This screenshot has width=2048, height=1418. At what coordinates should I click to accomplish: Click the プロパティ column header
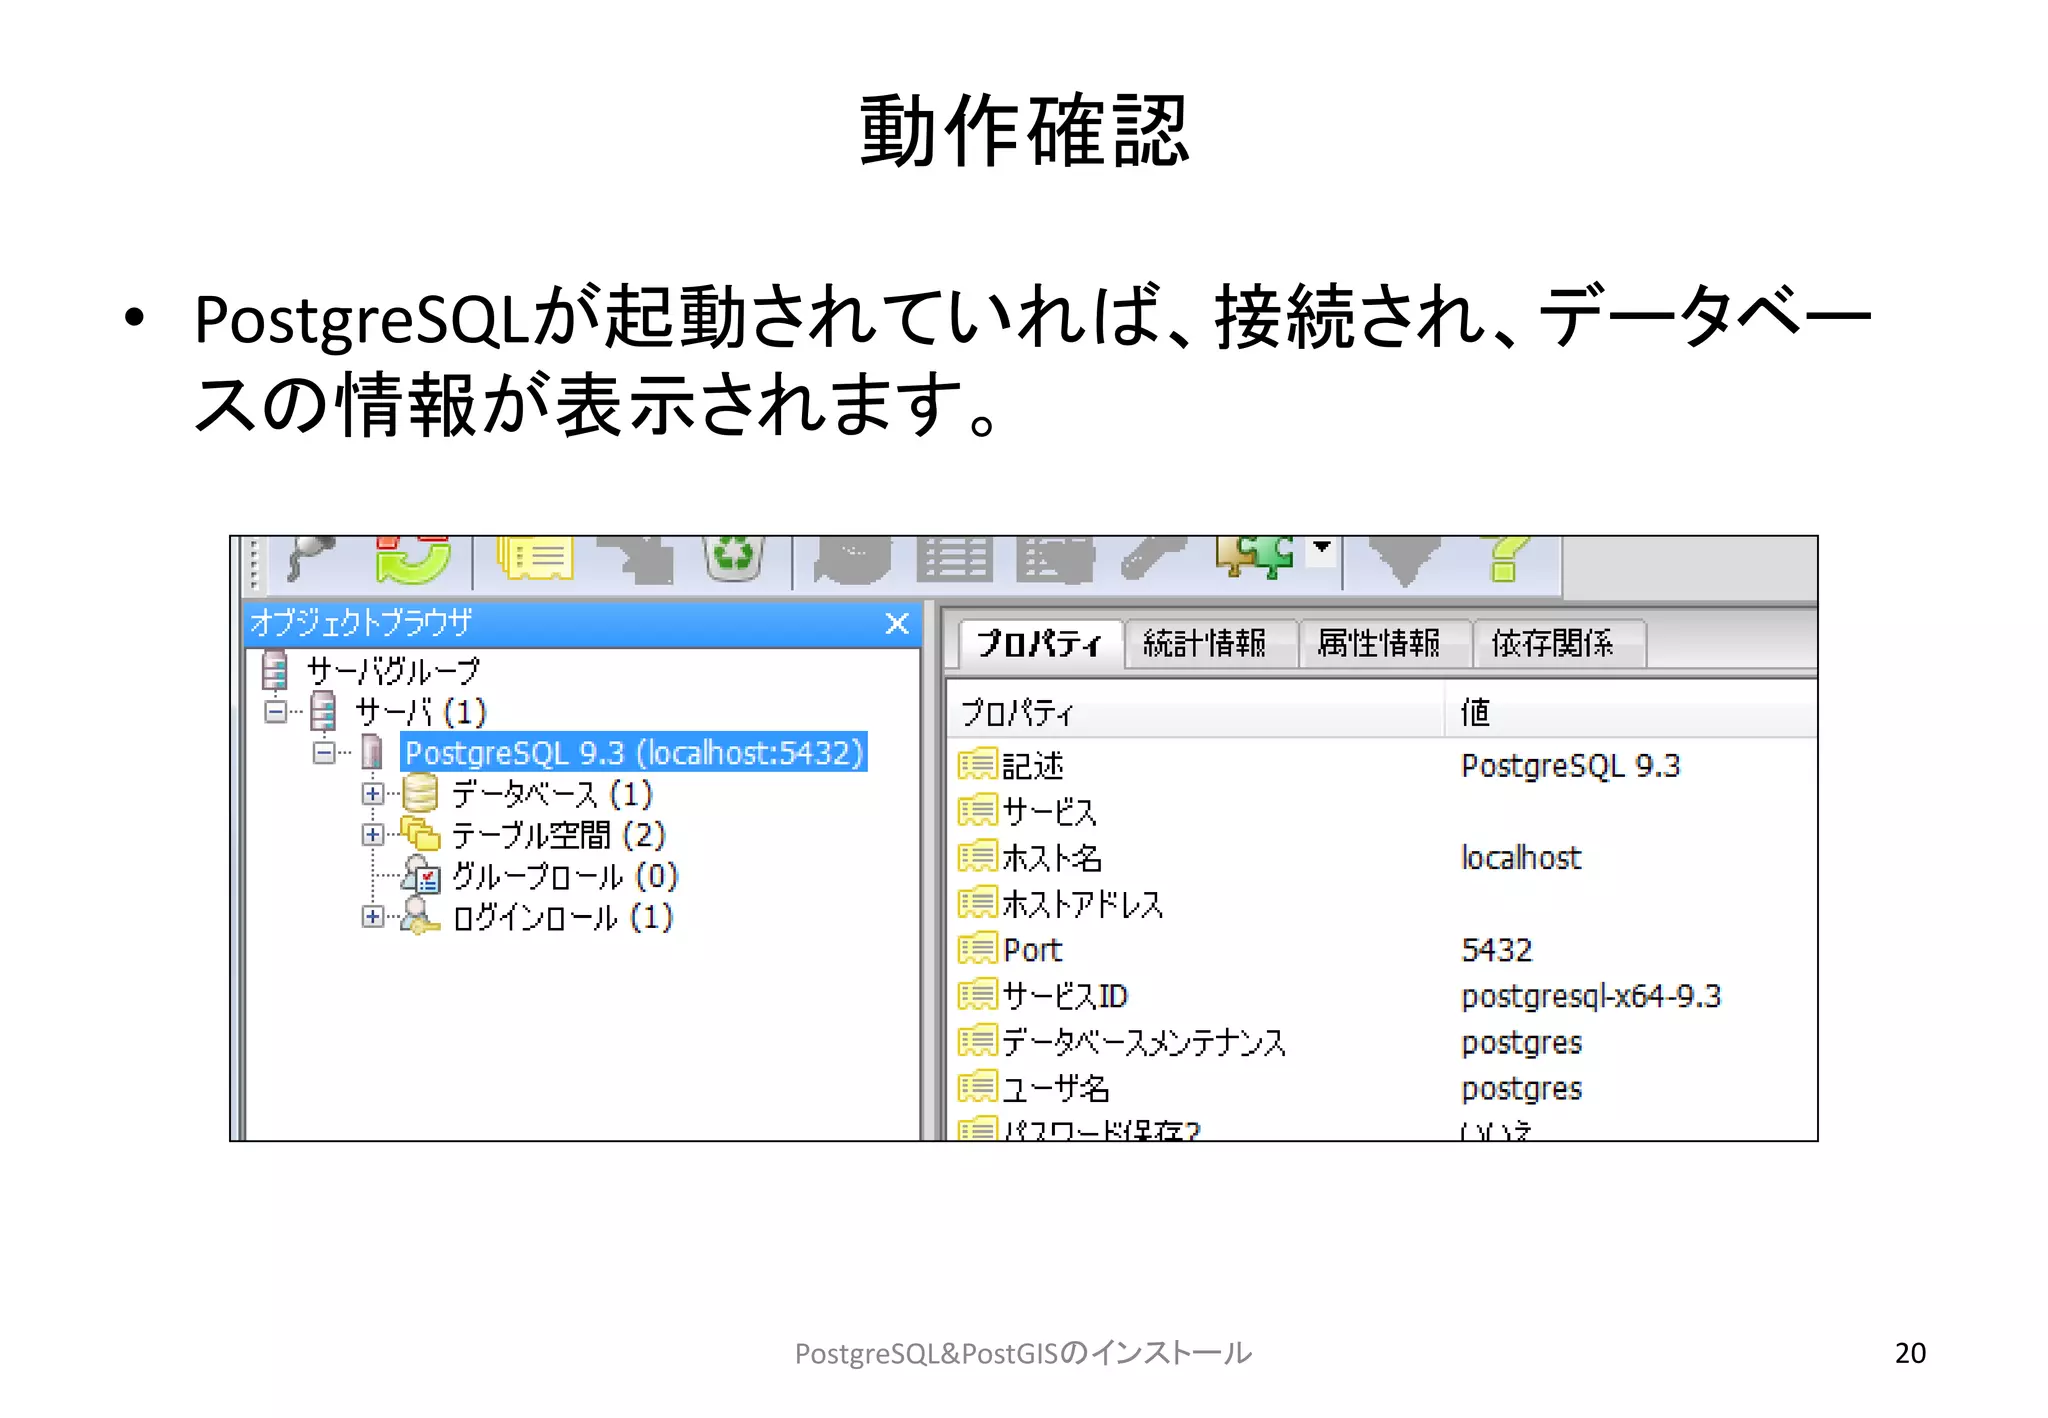[x=1195, y=713]
